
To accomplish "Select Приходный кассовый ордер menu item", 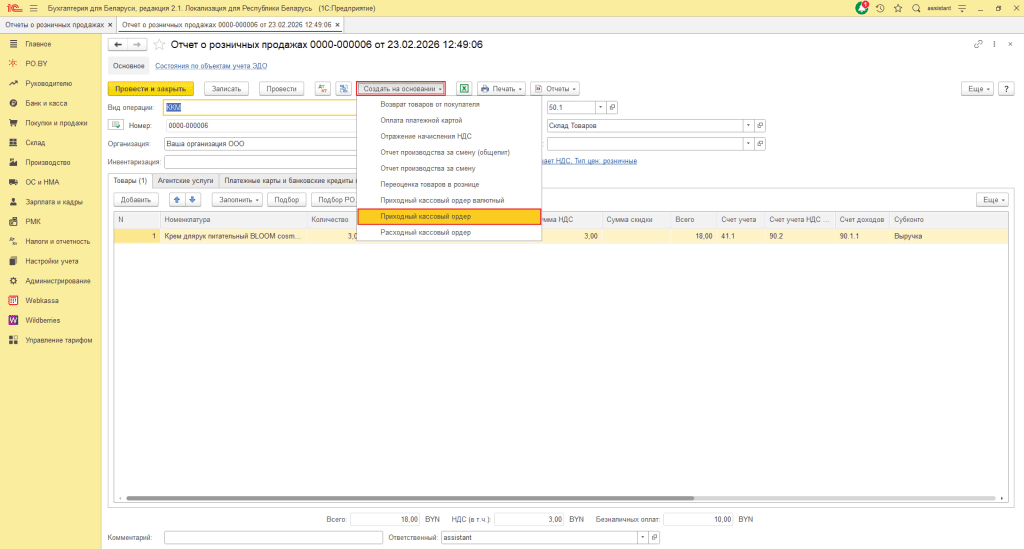I will pos(425,216).
